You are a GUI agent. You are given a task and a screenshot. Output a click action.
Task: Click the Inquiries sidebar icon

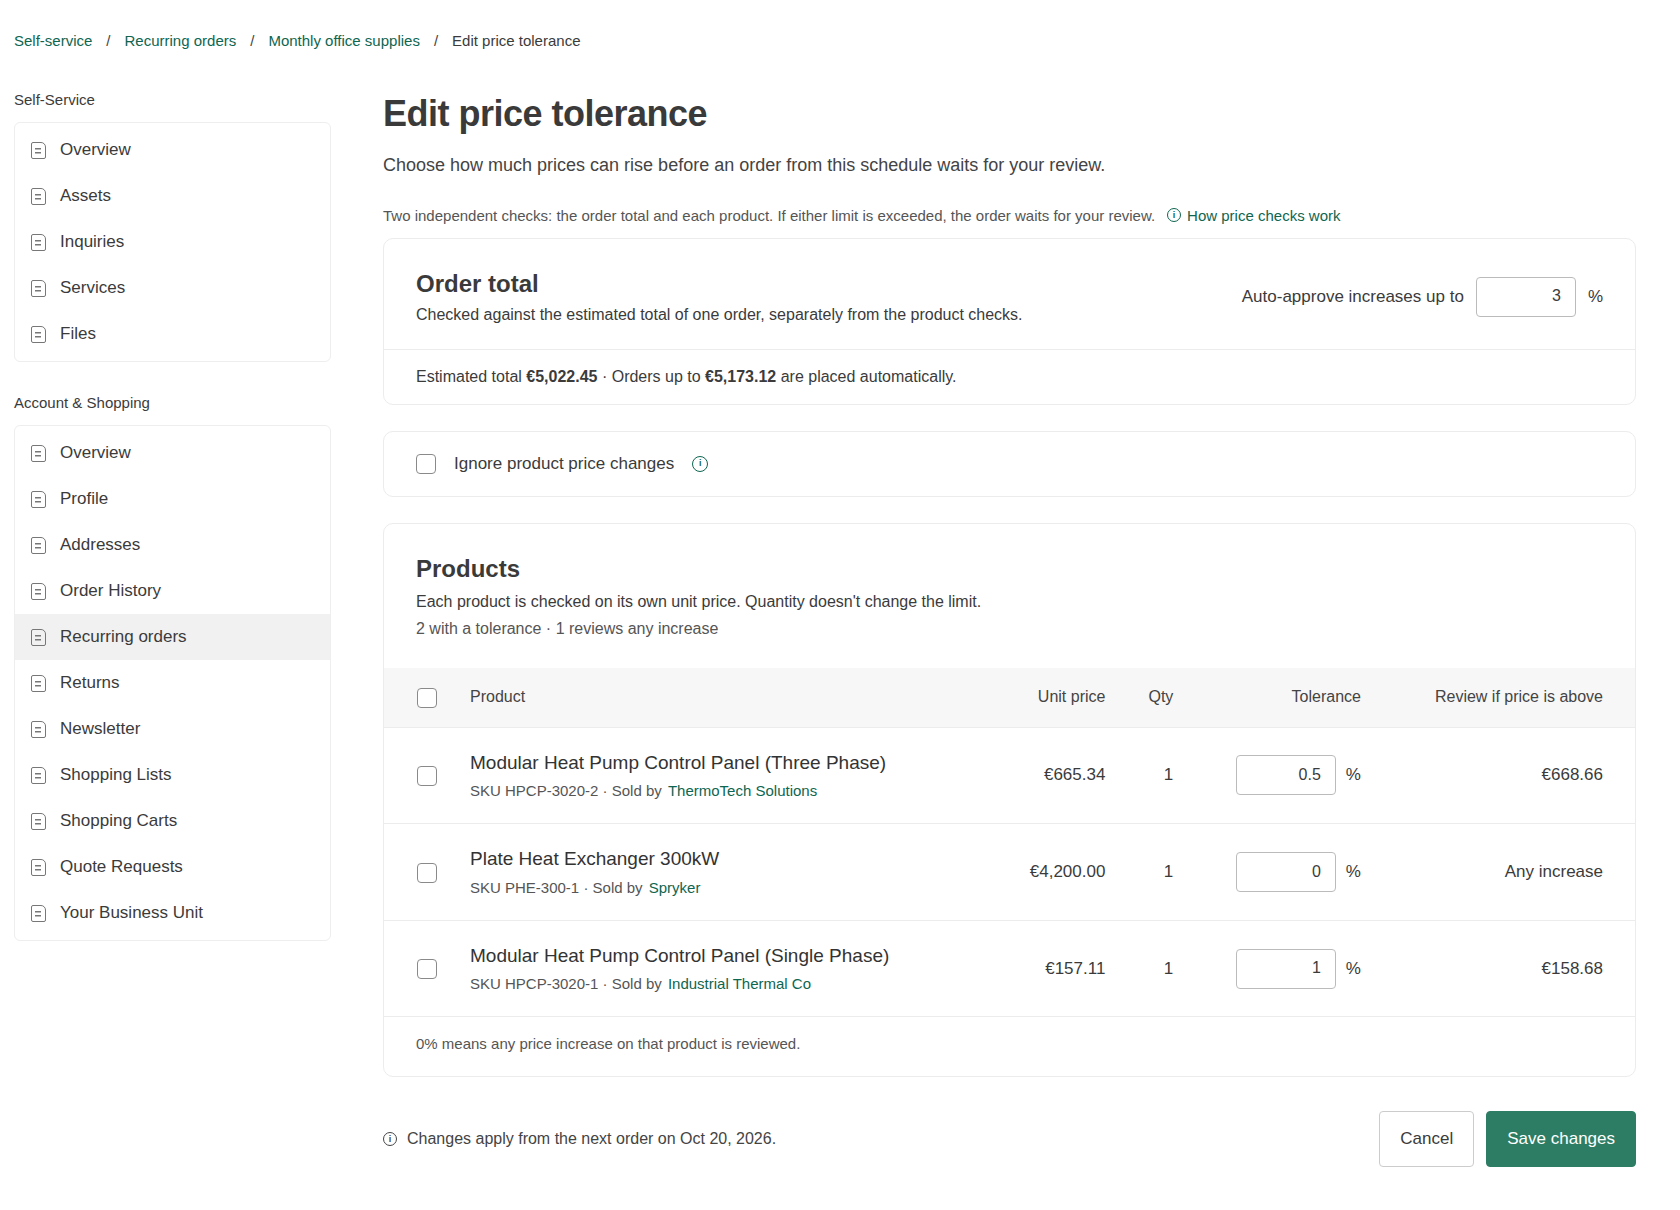(39, 242)
